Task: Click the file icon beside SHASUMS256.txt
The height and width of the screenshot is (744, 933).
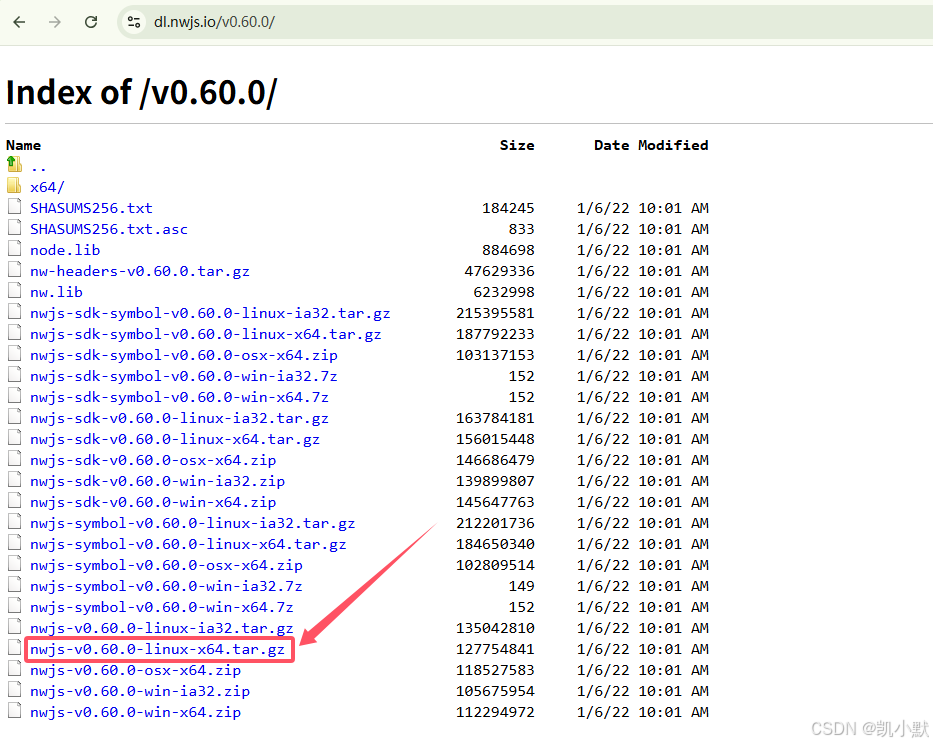Action: click(x=14, y=207)
